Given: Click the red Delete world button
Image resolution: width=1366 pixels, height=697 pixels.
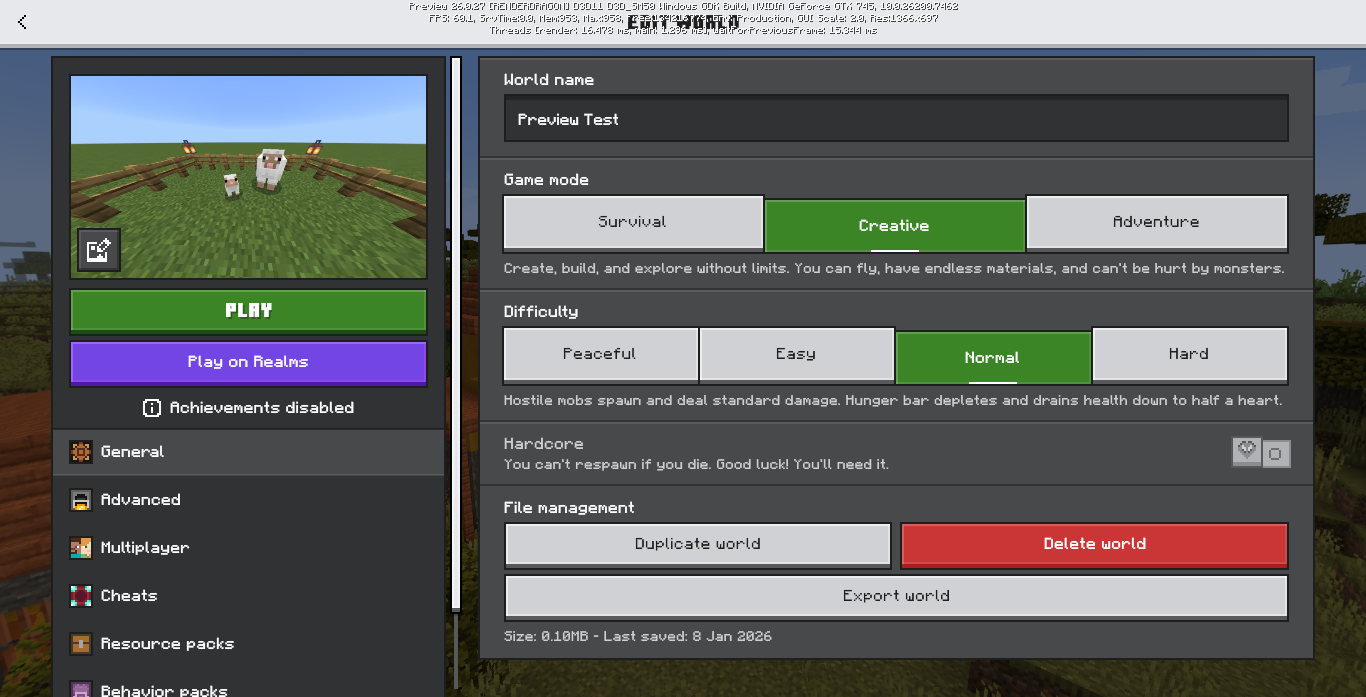Looking at the screenshot, I should [x=1094, y=544].
